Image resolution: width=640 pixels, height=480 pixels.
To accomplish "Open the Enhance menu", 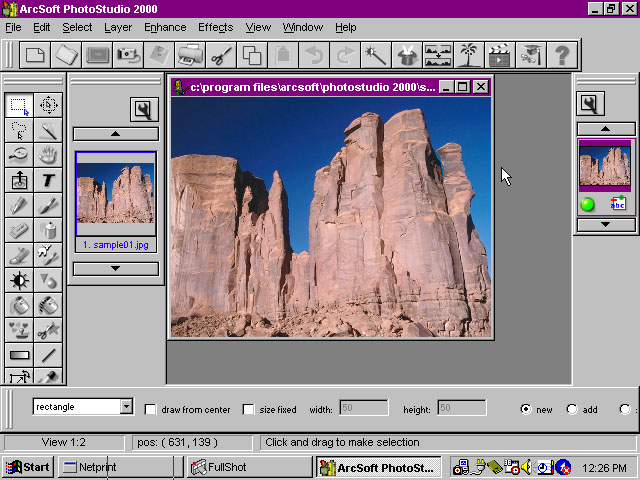I will pyautogui.click(x=164, y=27).
